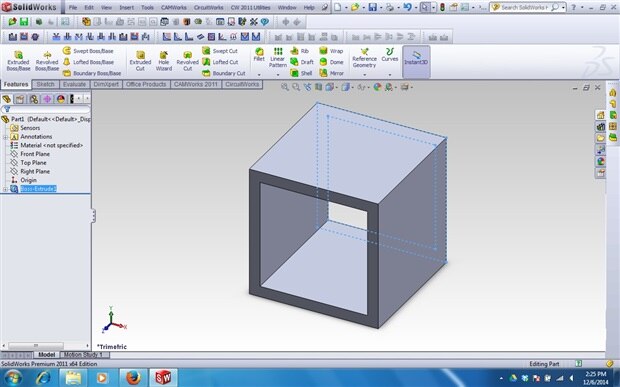Click the Wrap feature
The image size is (620, 387).
pyautogui.click(x=331, y=51)
